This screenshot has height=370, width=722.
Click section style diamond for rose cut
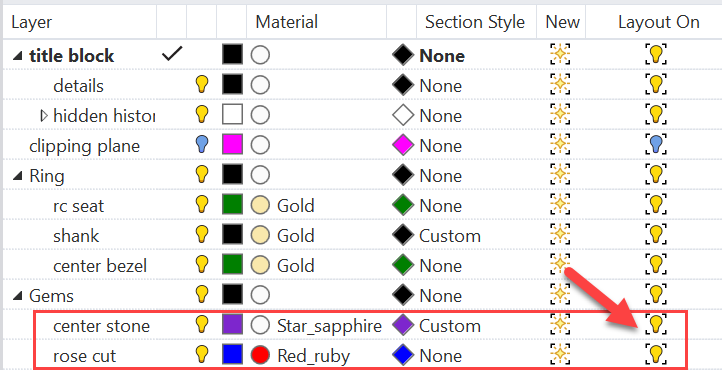[x=403, y=356]
